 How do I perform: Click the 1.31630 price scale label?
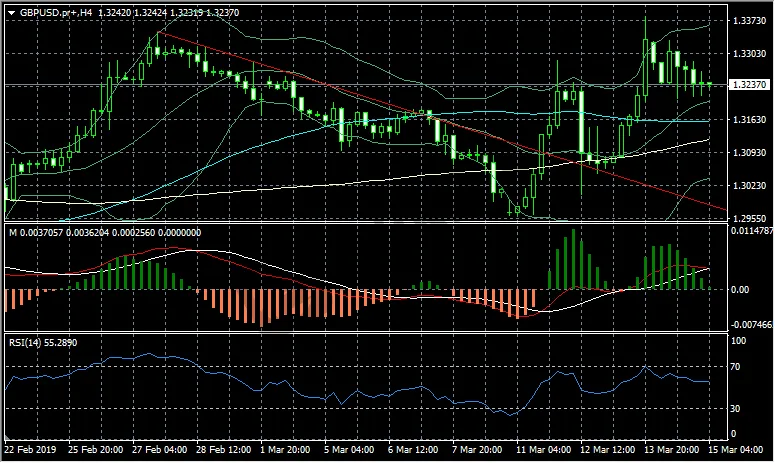coord(749,120)
